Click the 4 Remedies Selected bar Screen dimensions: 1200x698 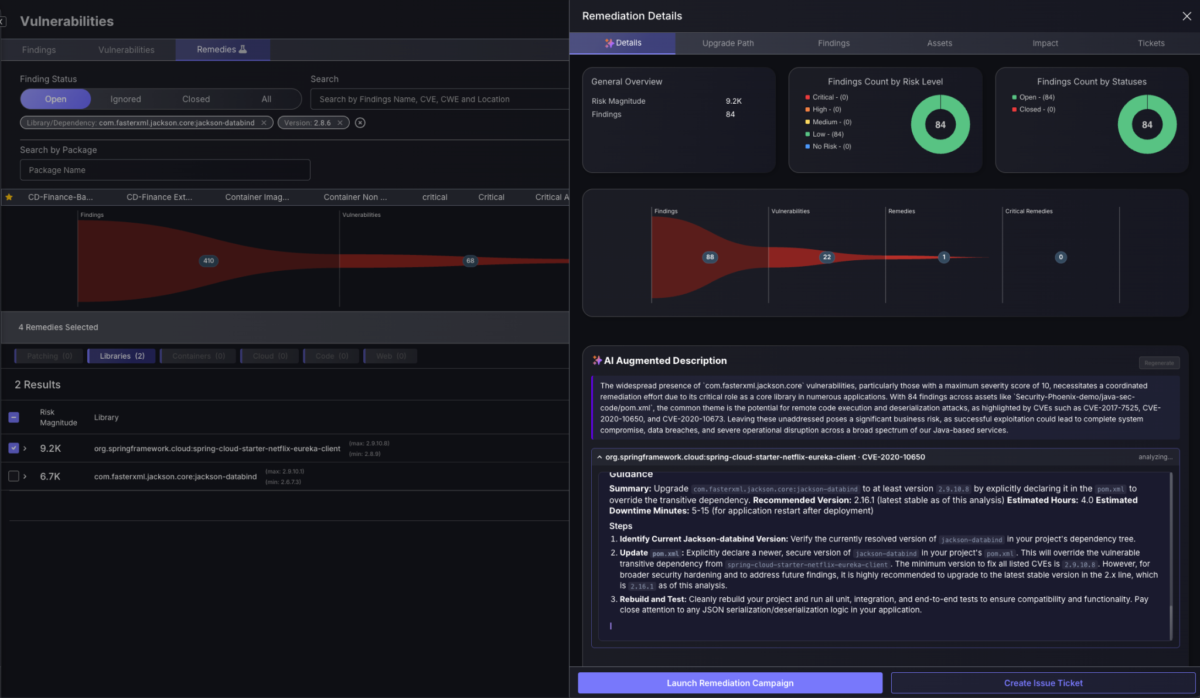point(285,327)
